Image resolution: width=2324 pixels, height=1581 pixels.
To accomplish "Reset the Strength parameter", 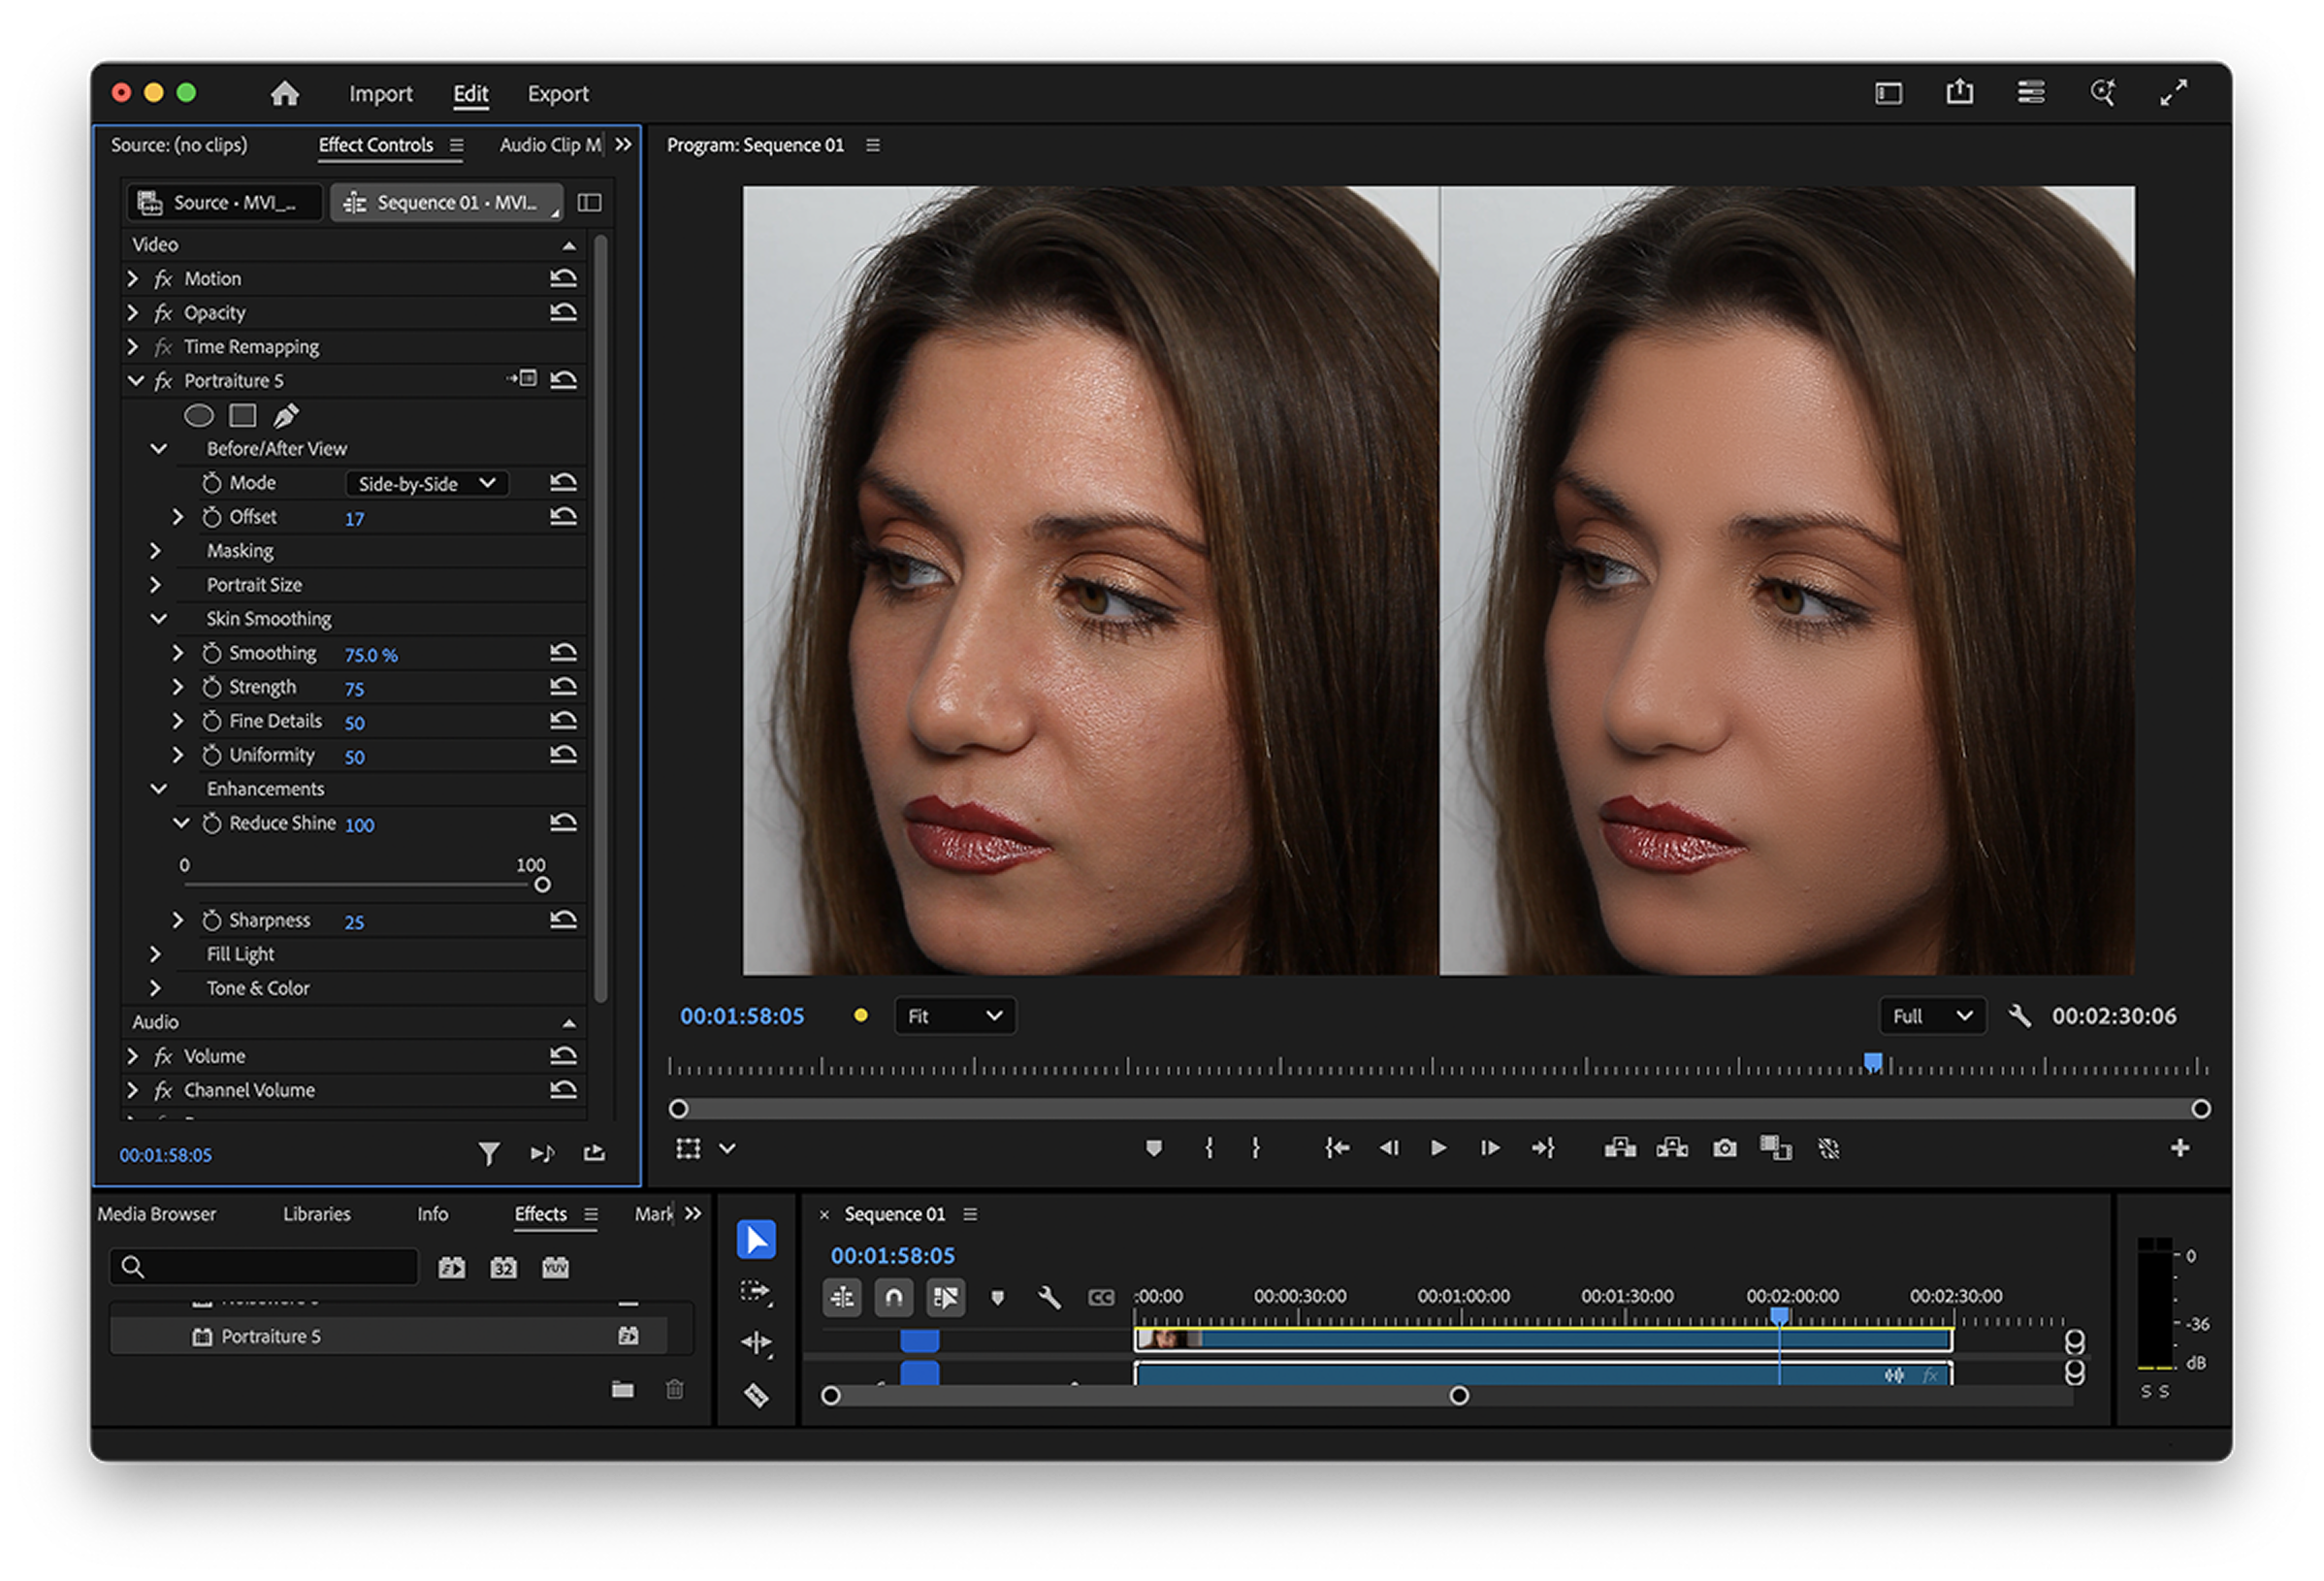I will tap(563, 687).
